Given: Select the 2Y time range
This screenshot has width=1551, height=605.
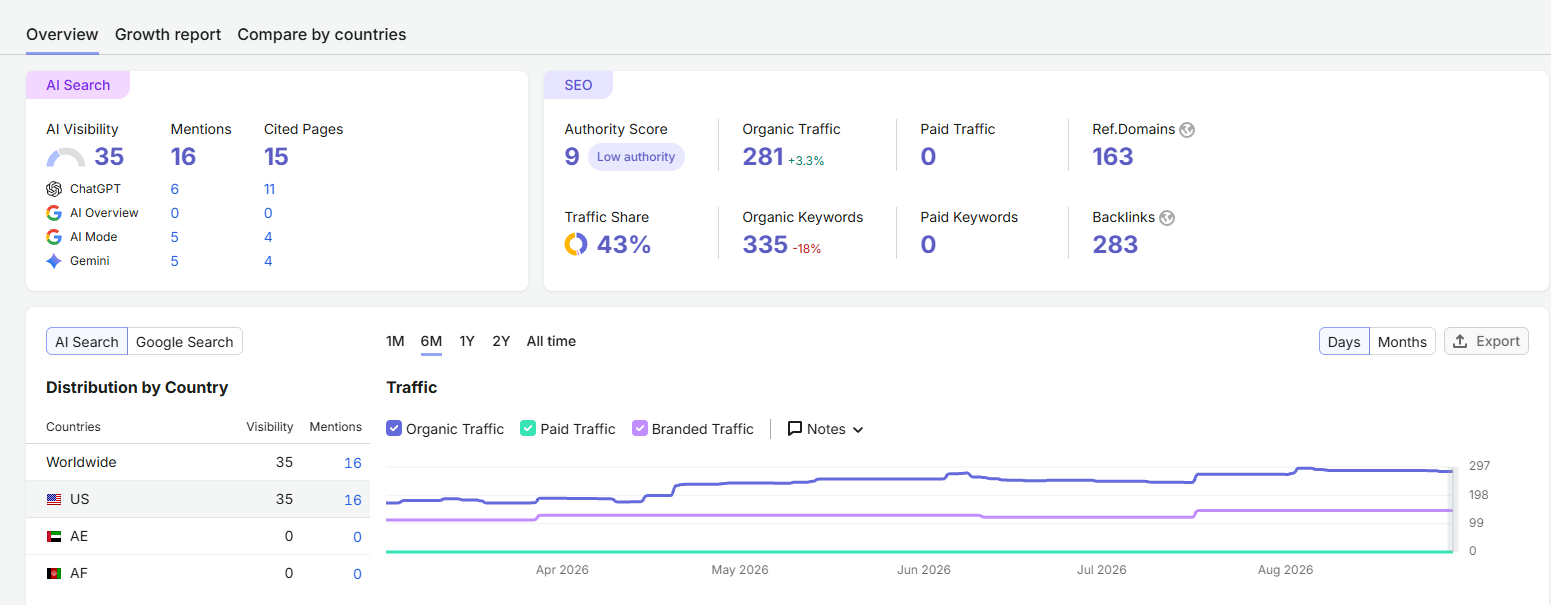Looking at the screenshot, I should pos(501,341).
